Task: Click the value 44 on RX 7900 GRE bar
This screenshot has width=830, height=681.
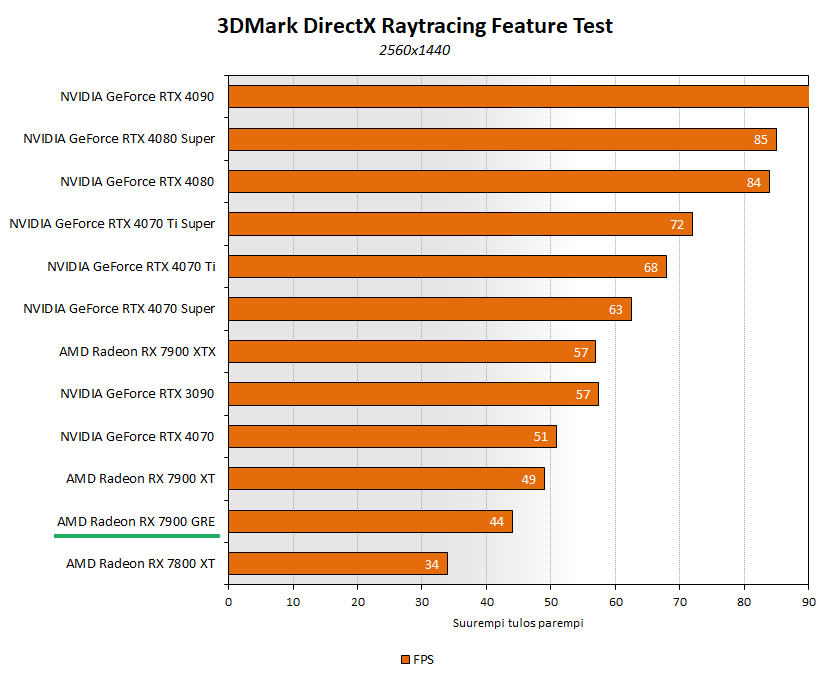Action: (497, 522)
